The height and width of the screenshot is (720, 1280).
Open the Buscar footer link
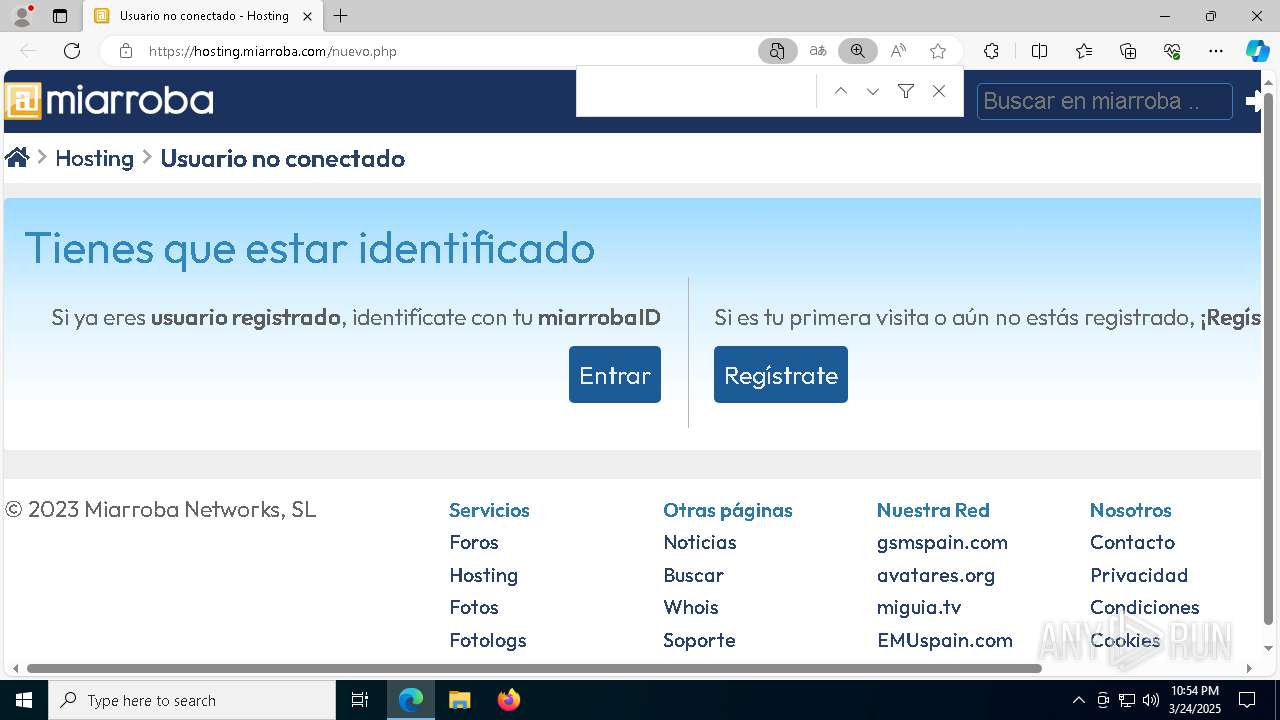pyautogui.click(x=693, y=575)
